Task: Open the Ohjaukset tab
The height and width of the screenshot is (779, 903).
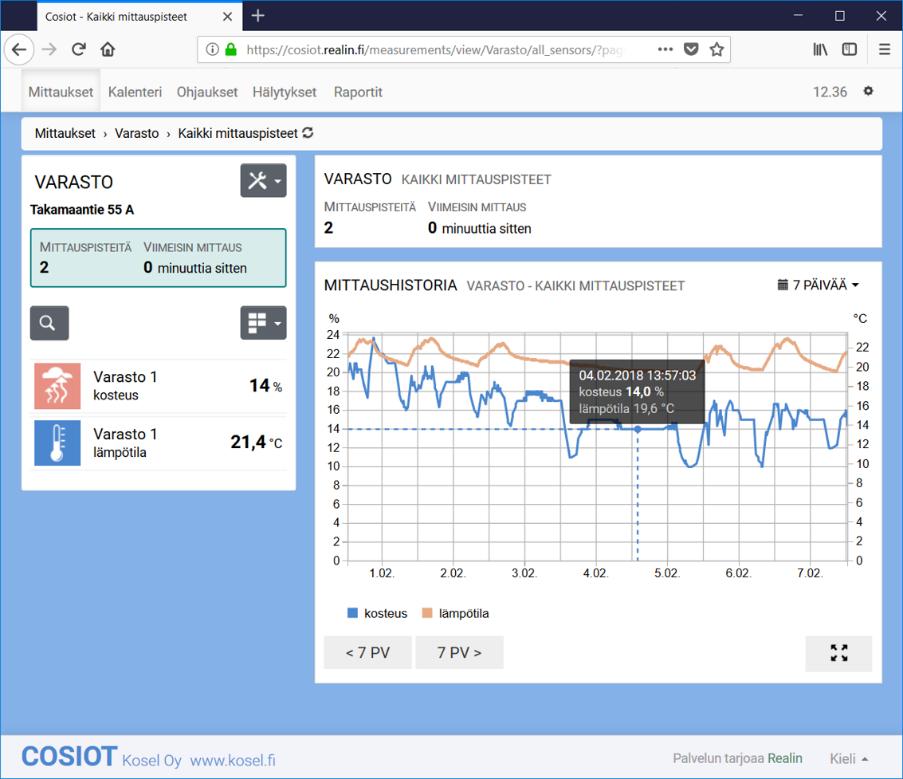Action: tap(207, 92)
